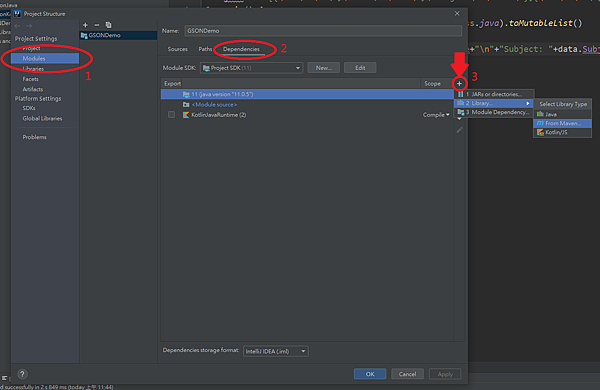
Task: Open Project settings section
Action: (31, 48)
